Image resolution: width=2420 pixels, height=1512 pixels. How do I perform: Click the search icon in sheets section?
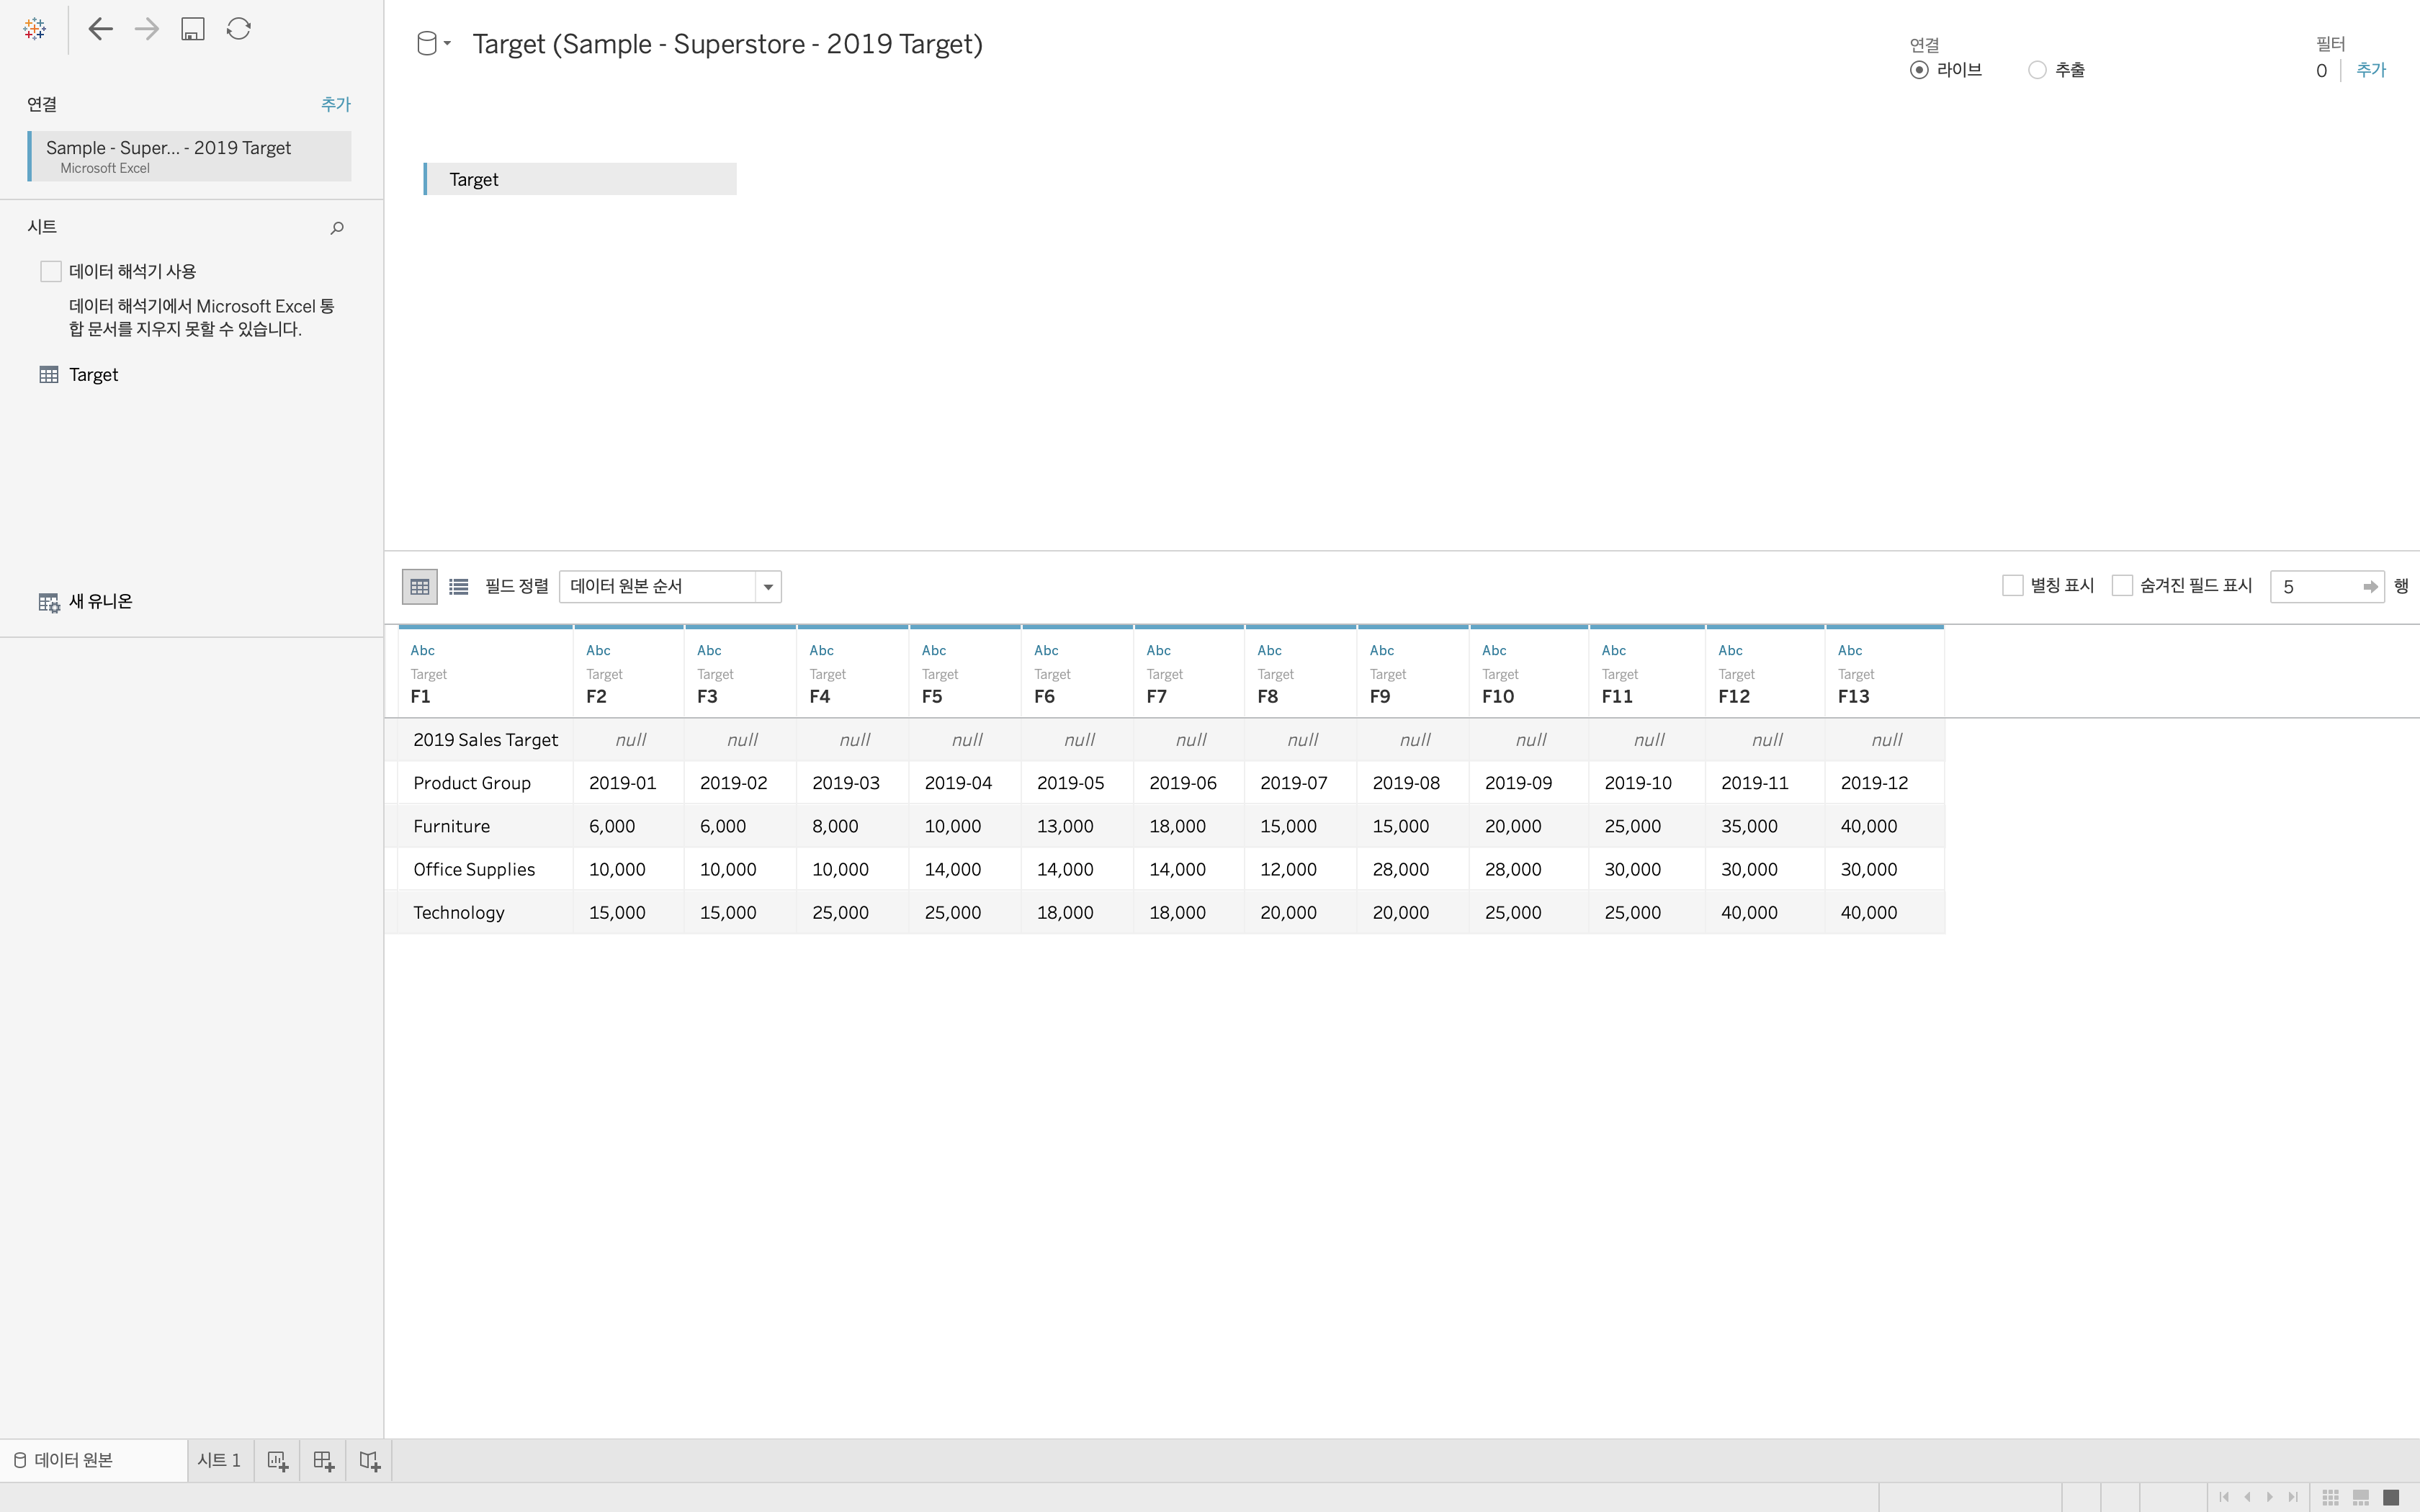point(337,228)
